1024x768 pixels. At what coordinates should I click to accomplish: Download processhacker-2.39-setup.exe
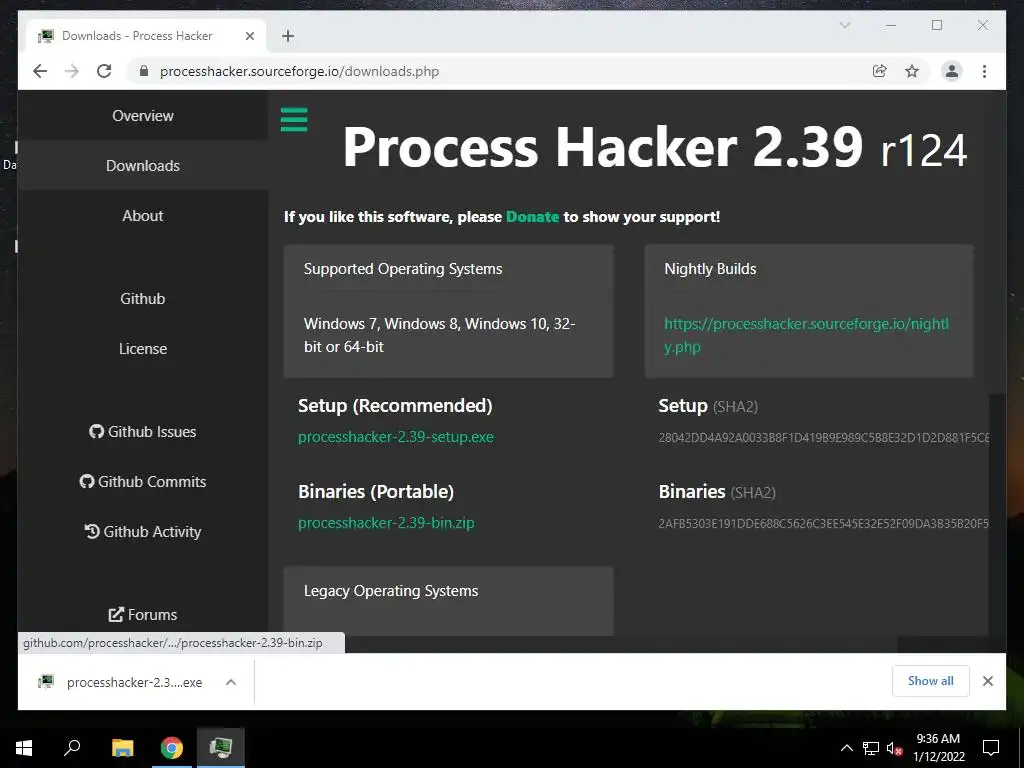[x=396, y=437]
